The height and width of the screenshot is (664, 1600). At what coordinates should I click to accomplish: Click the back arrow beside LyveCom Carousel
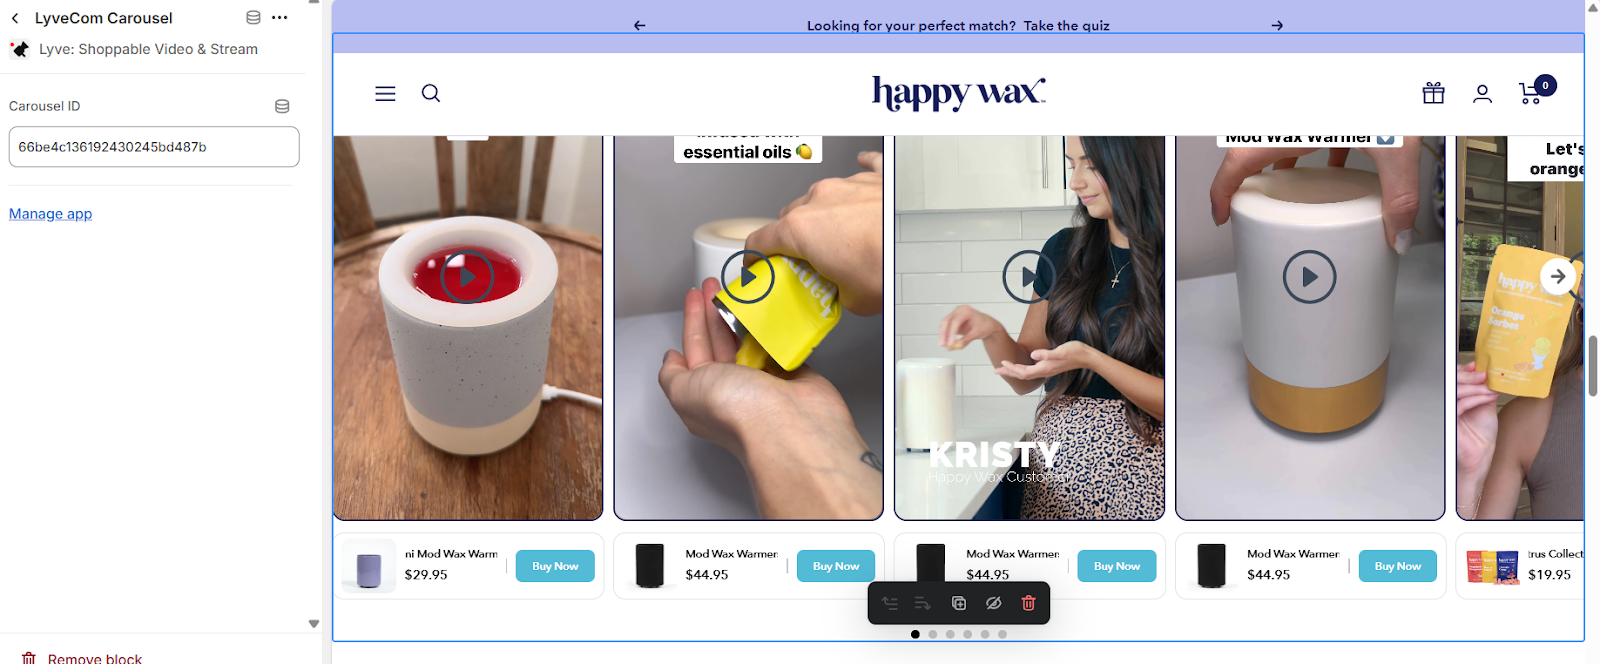[x=15, y=18]
